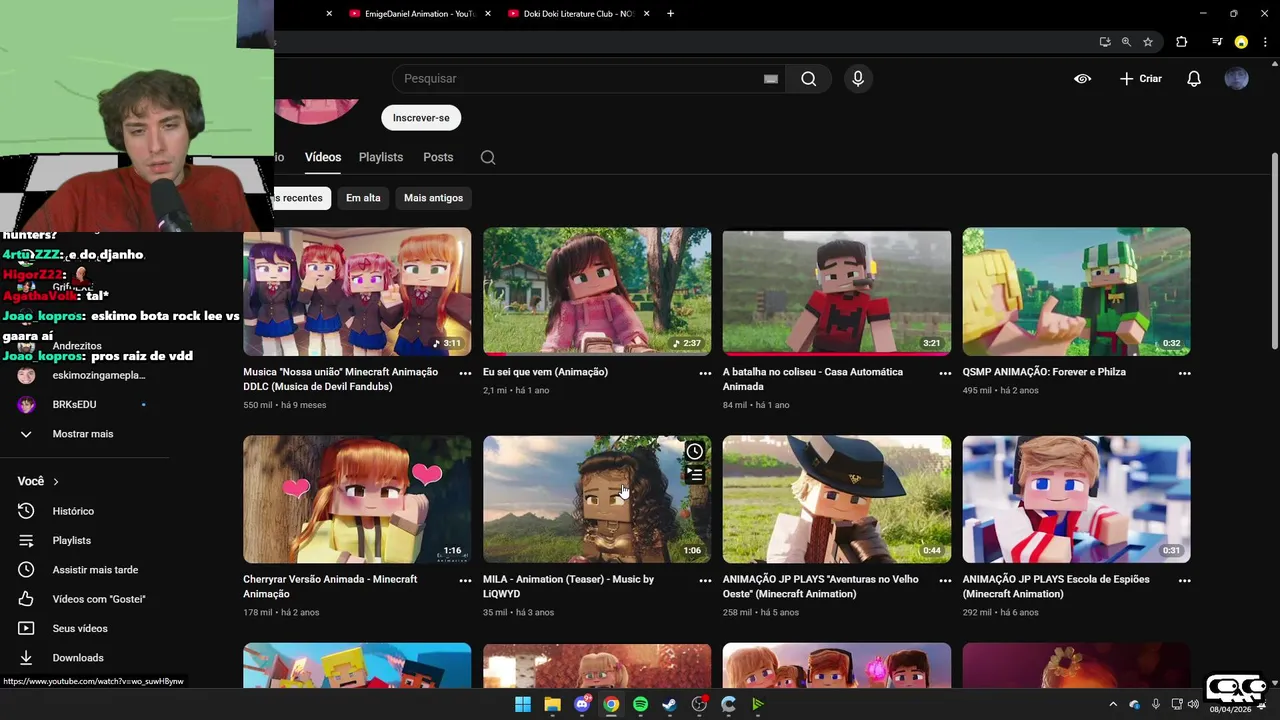The width and height of the screenshot is (1280, 720).
Task: Activate voice search microphone icon
Action: [858, 79]
